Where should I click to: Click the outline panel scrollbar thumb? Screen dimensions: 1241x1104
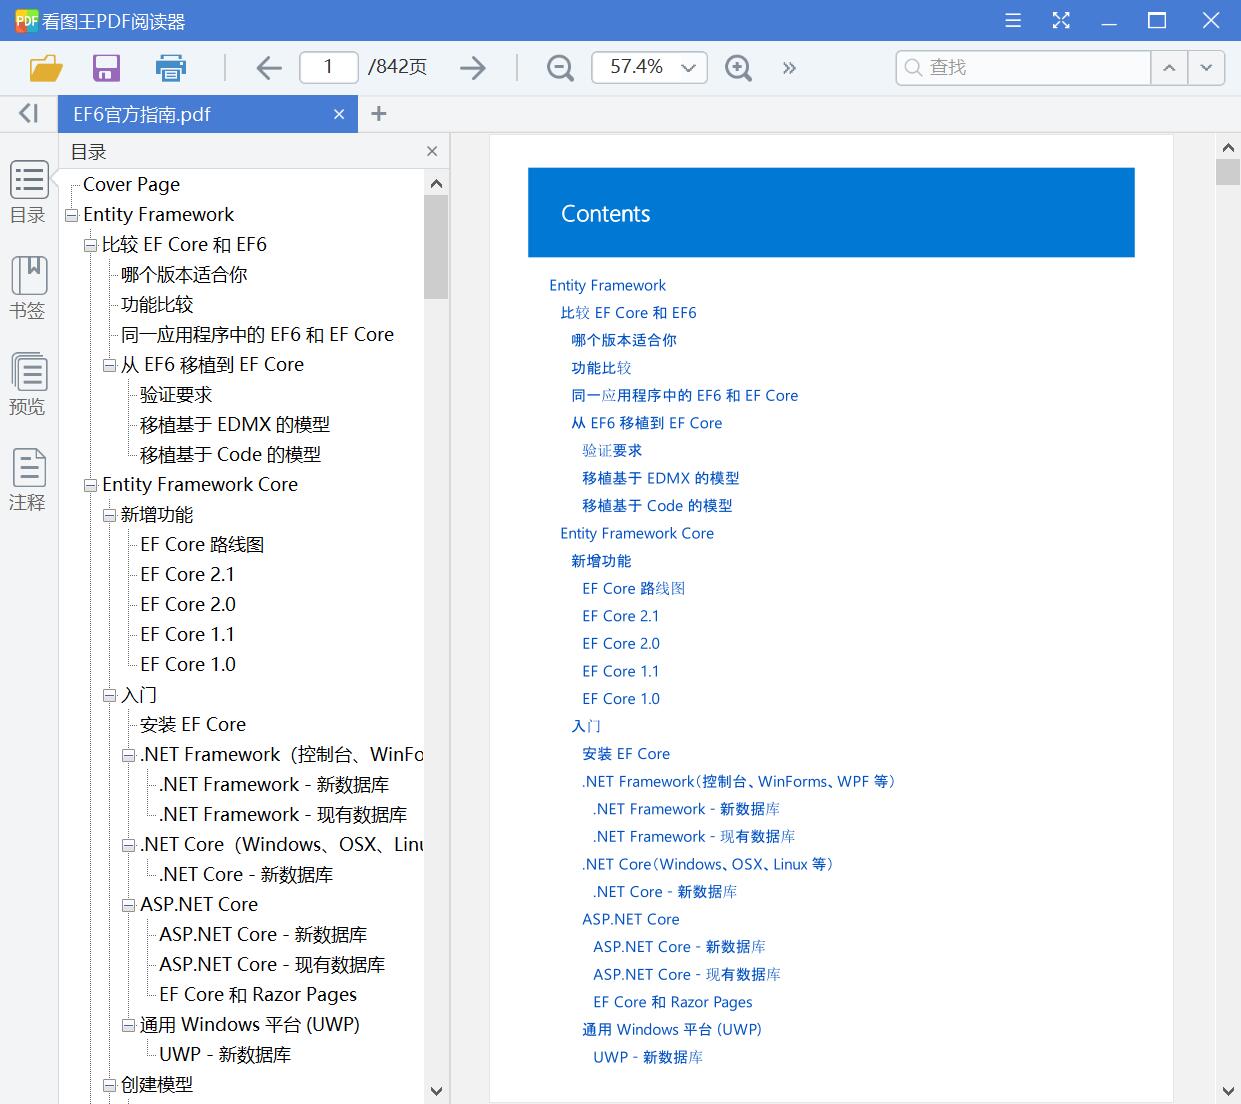point(436,247)
